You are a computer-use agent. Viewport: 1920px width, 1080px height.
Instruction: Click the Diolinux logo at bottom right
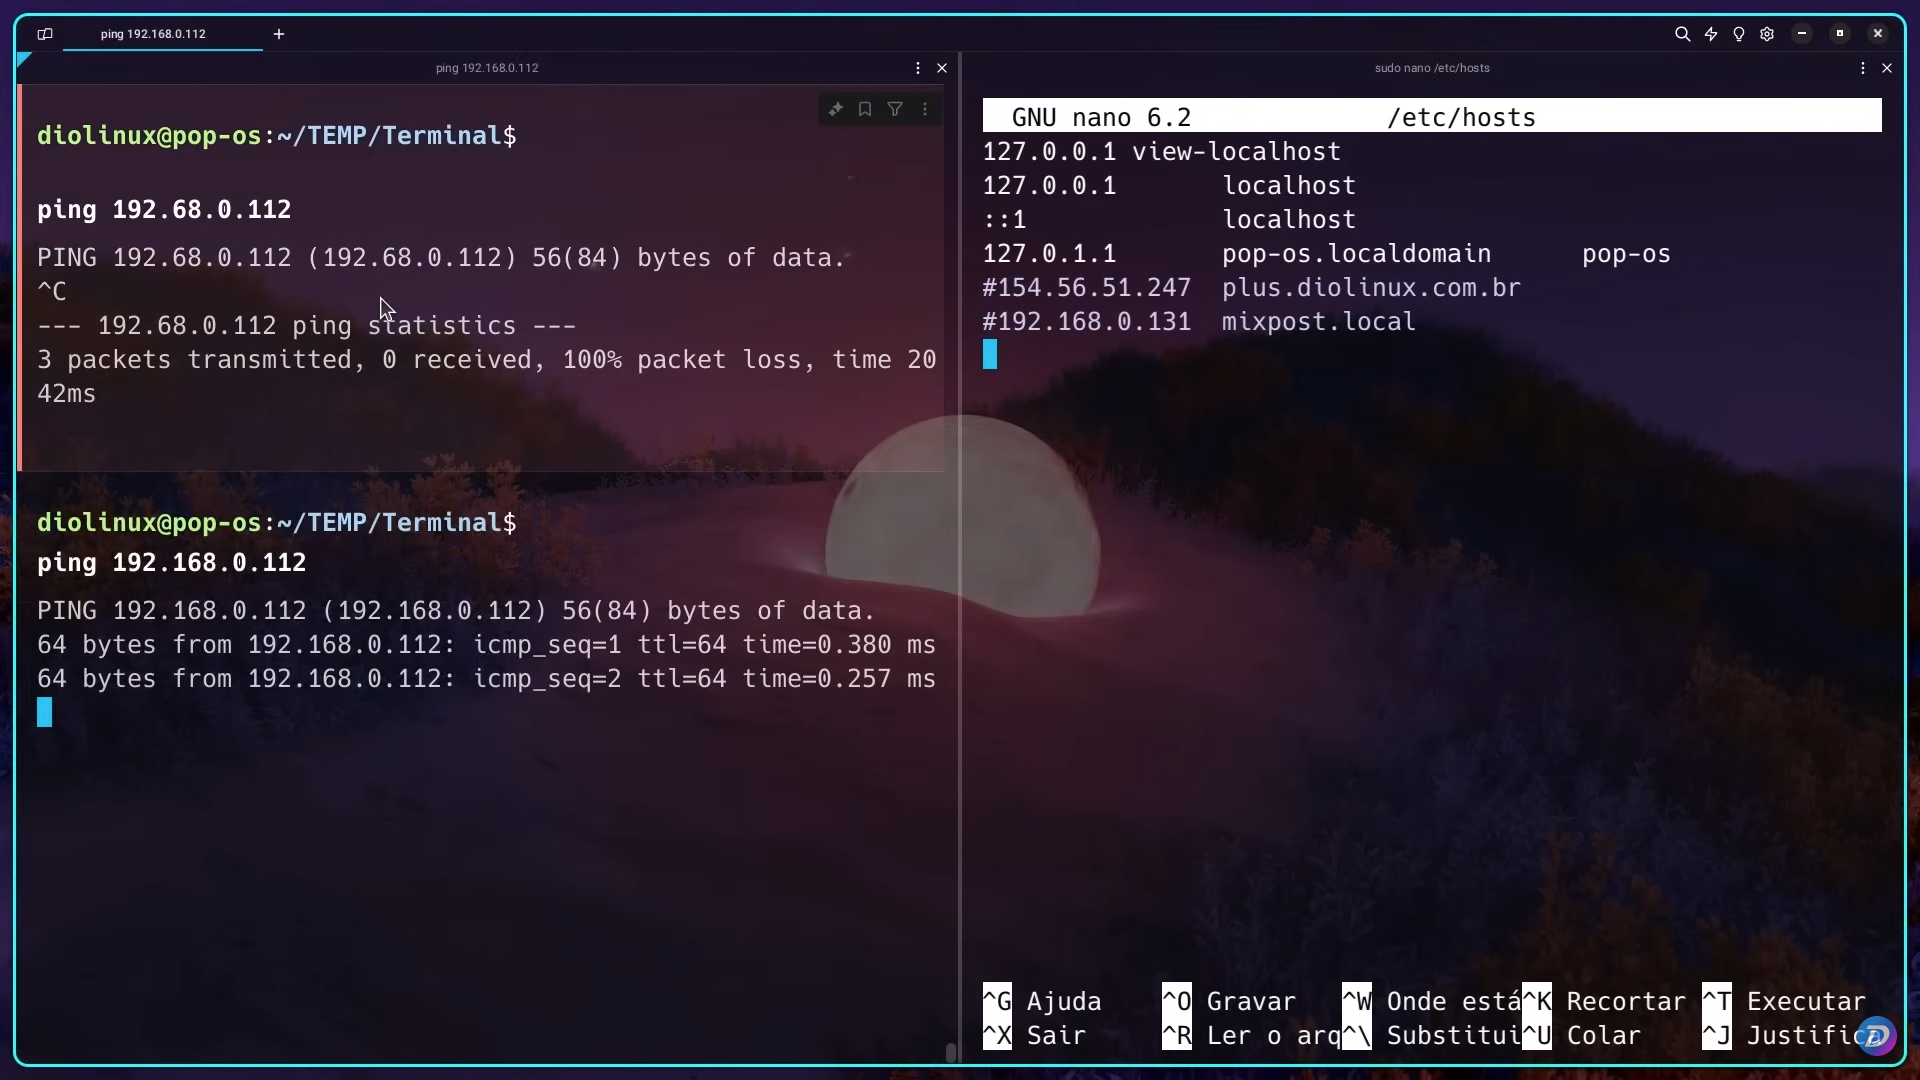point(1879,1036)
